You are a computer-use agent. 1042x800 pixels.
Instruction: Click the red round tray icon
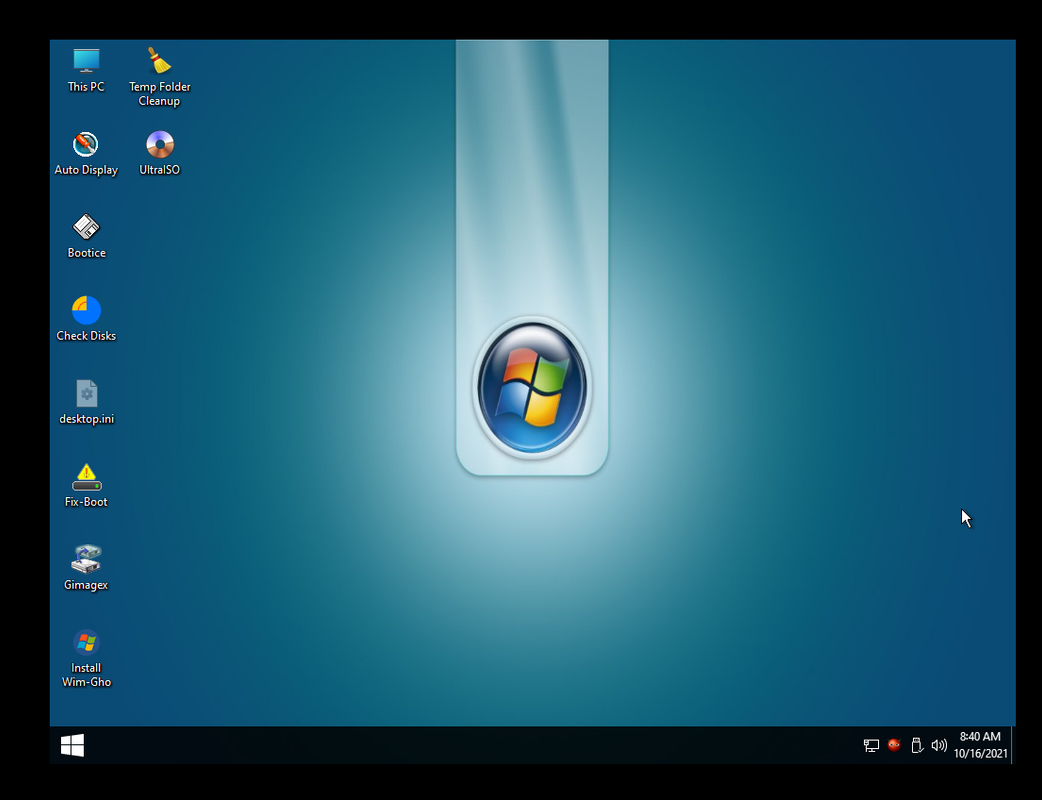[x=894, y=745]
